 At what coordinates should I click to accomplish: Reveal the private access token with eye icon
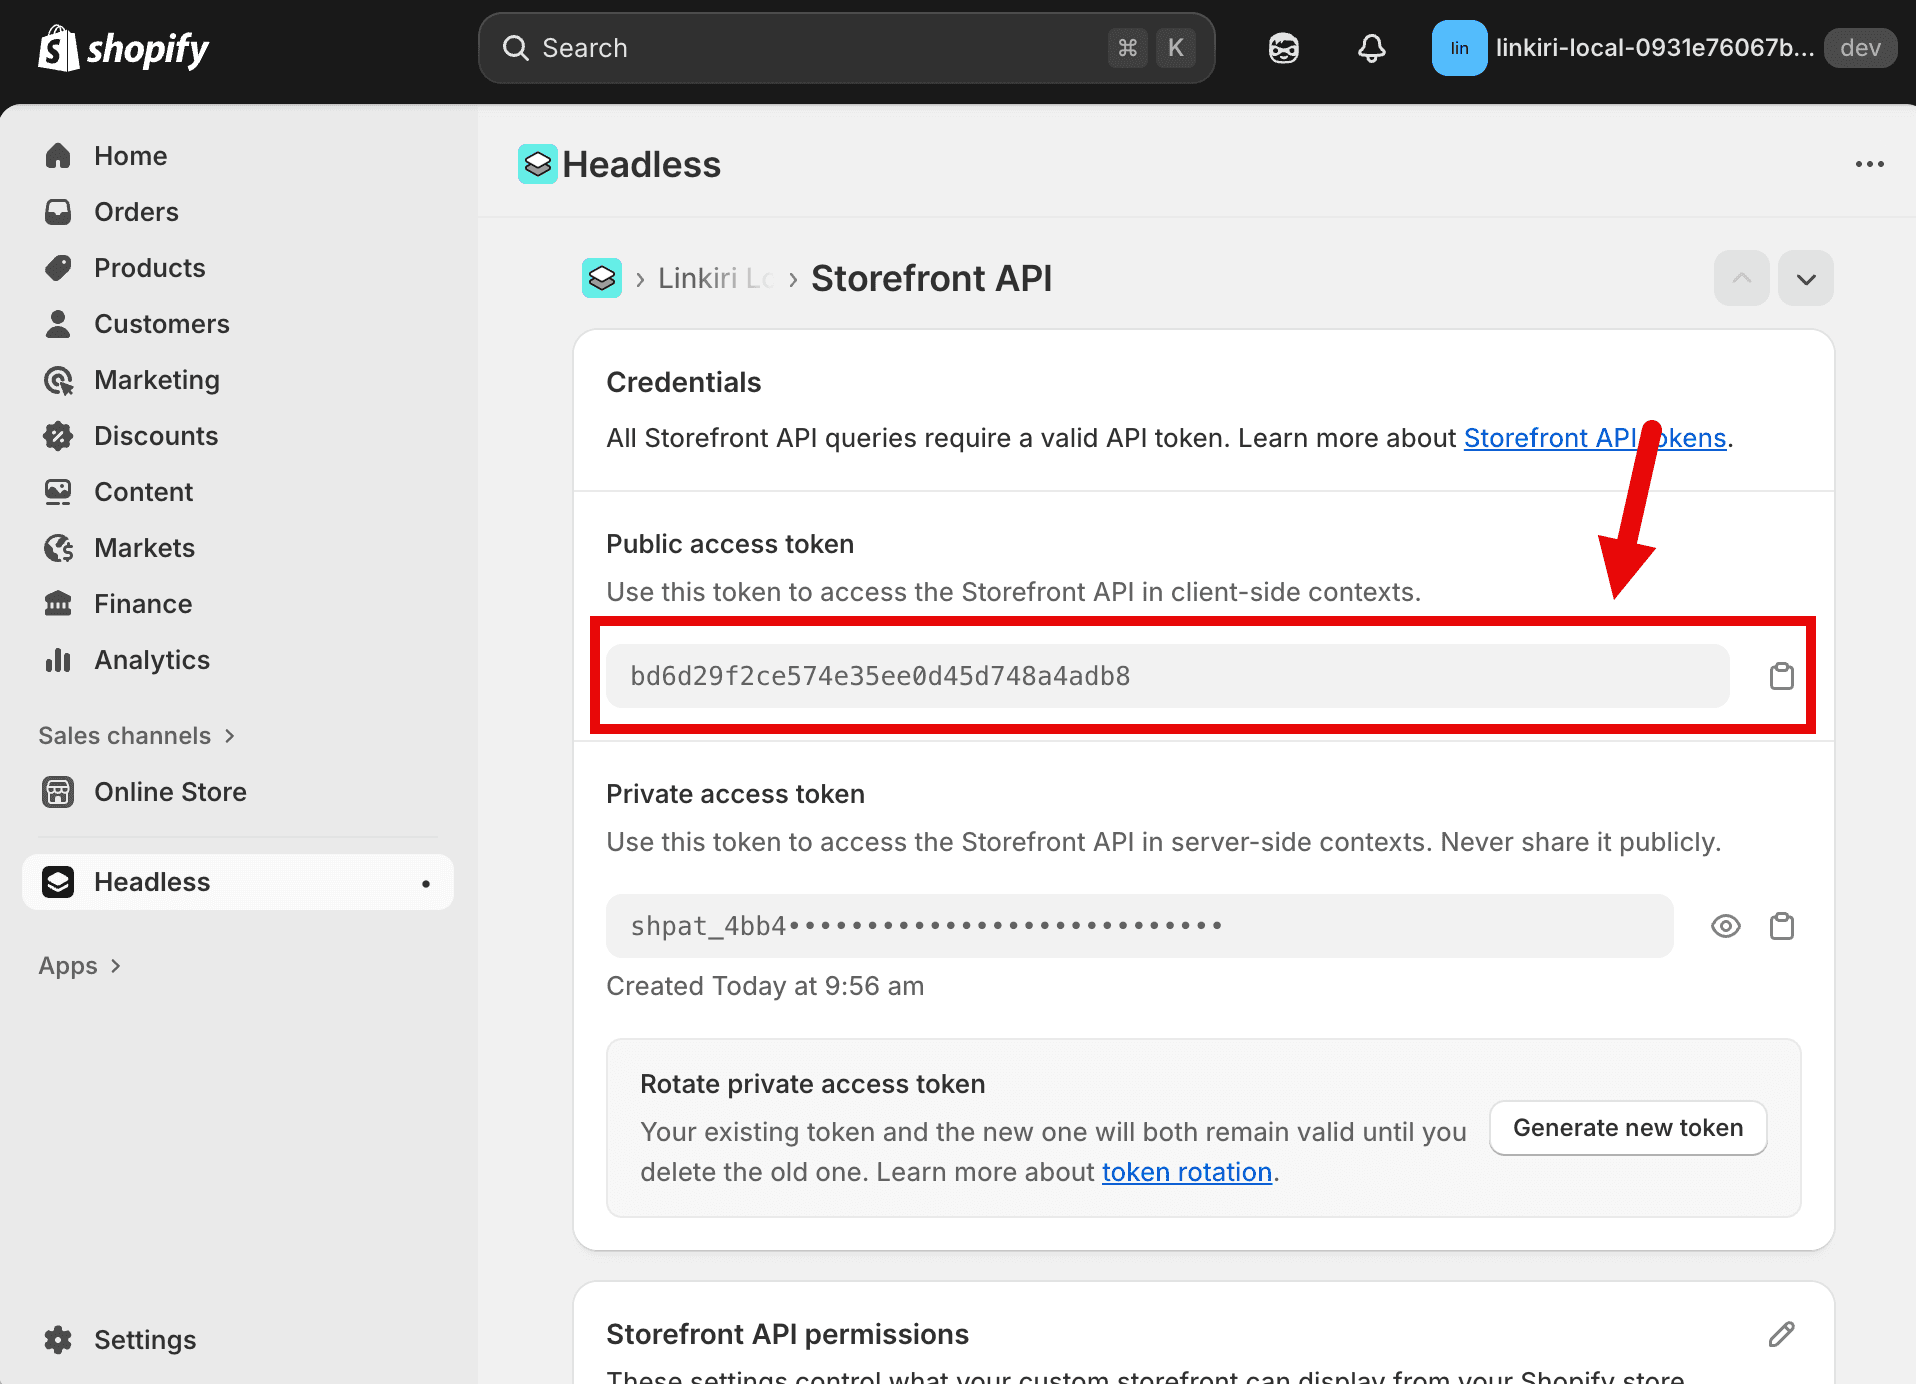click(x=1725, y=926)
